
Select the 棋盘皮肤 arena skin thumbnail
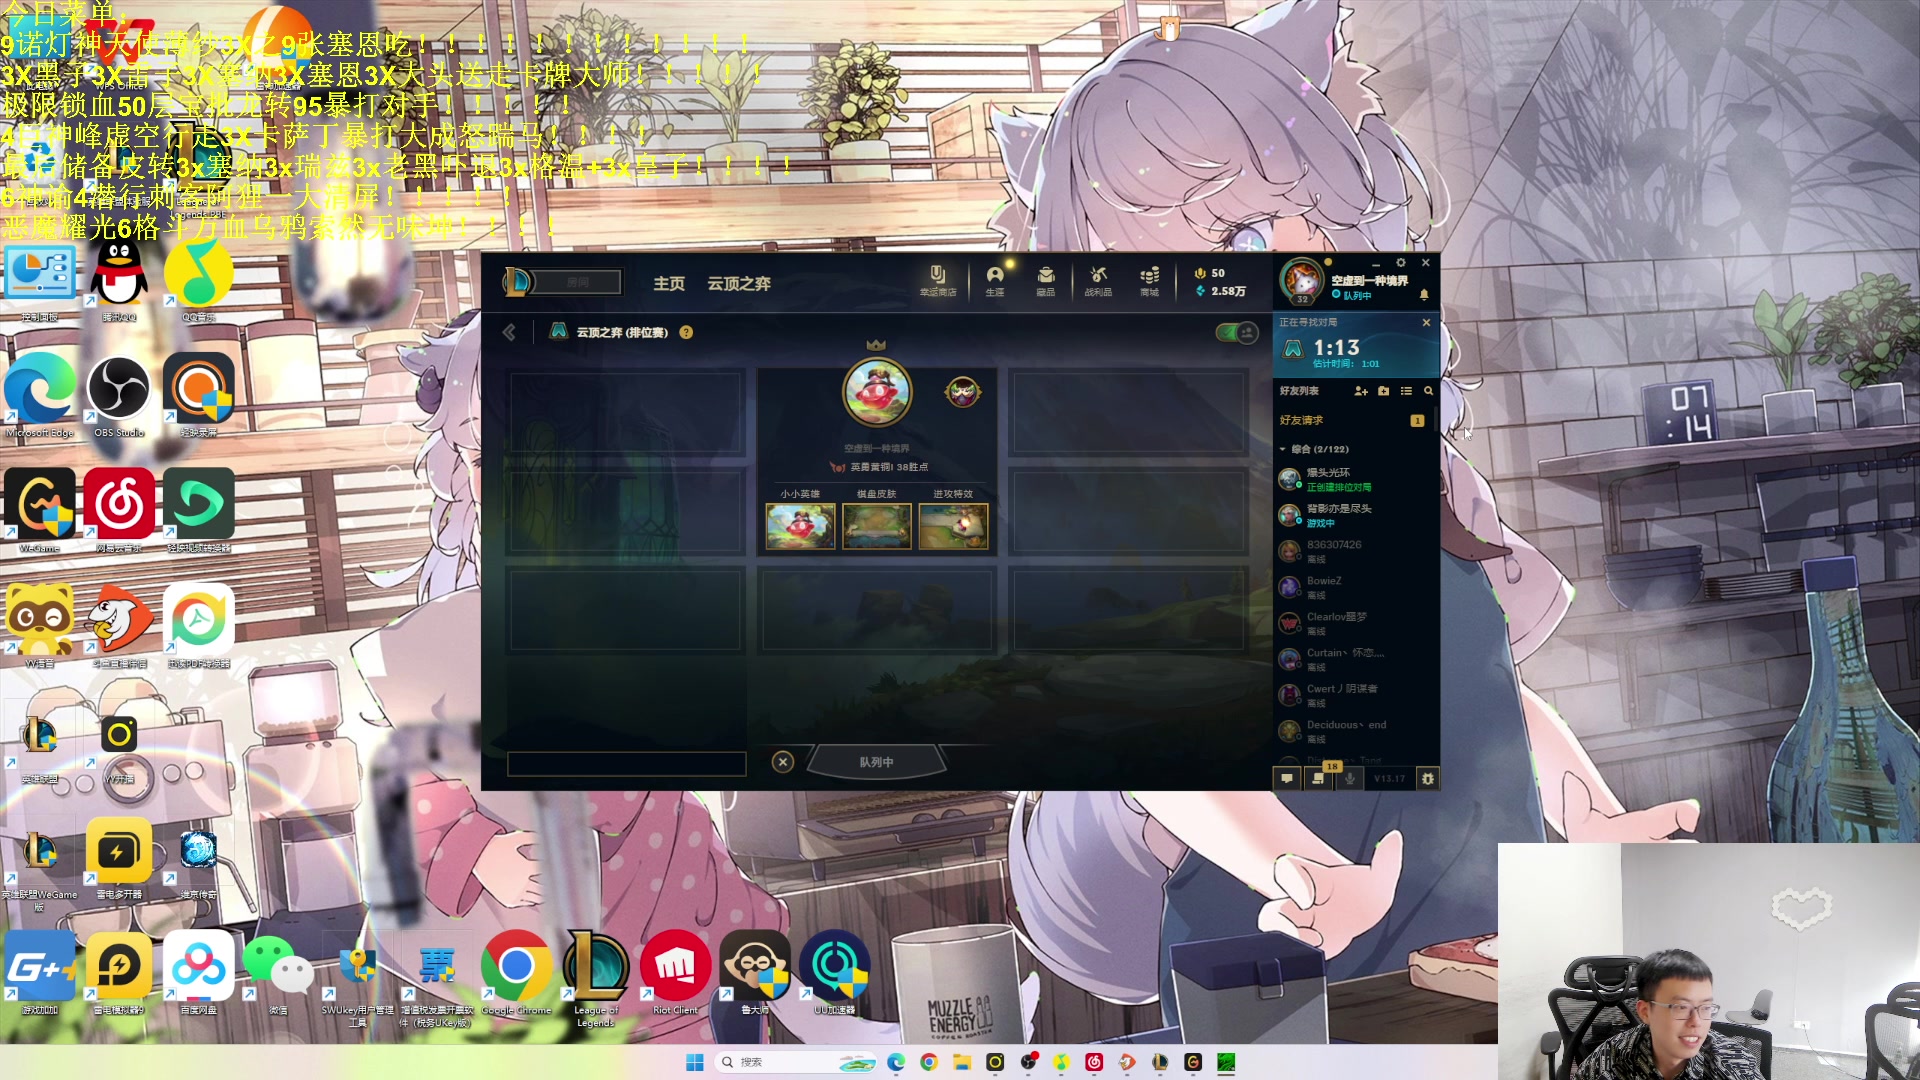tap(877, 526)
